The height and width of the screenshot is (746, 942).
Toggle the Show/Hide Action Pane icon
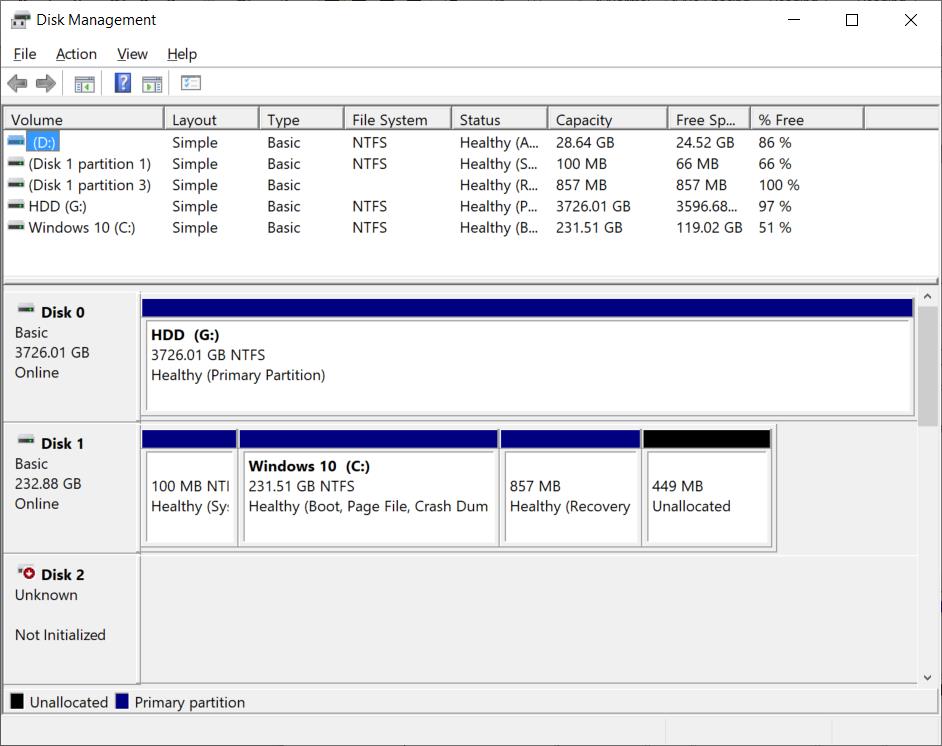pos(152,83)
